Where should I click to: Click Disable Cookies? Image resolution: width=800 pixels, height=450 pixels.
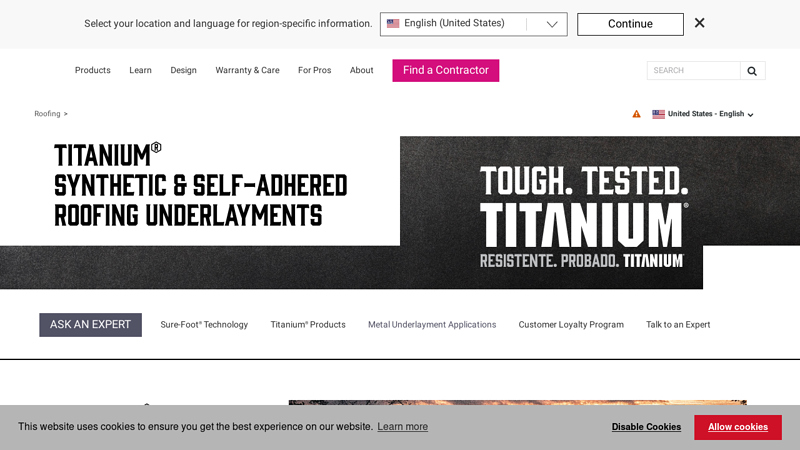pos(646,427)
